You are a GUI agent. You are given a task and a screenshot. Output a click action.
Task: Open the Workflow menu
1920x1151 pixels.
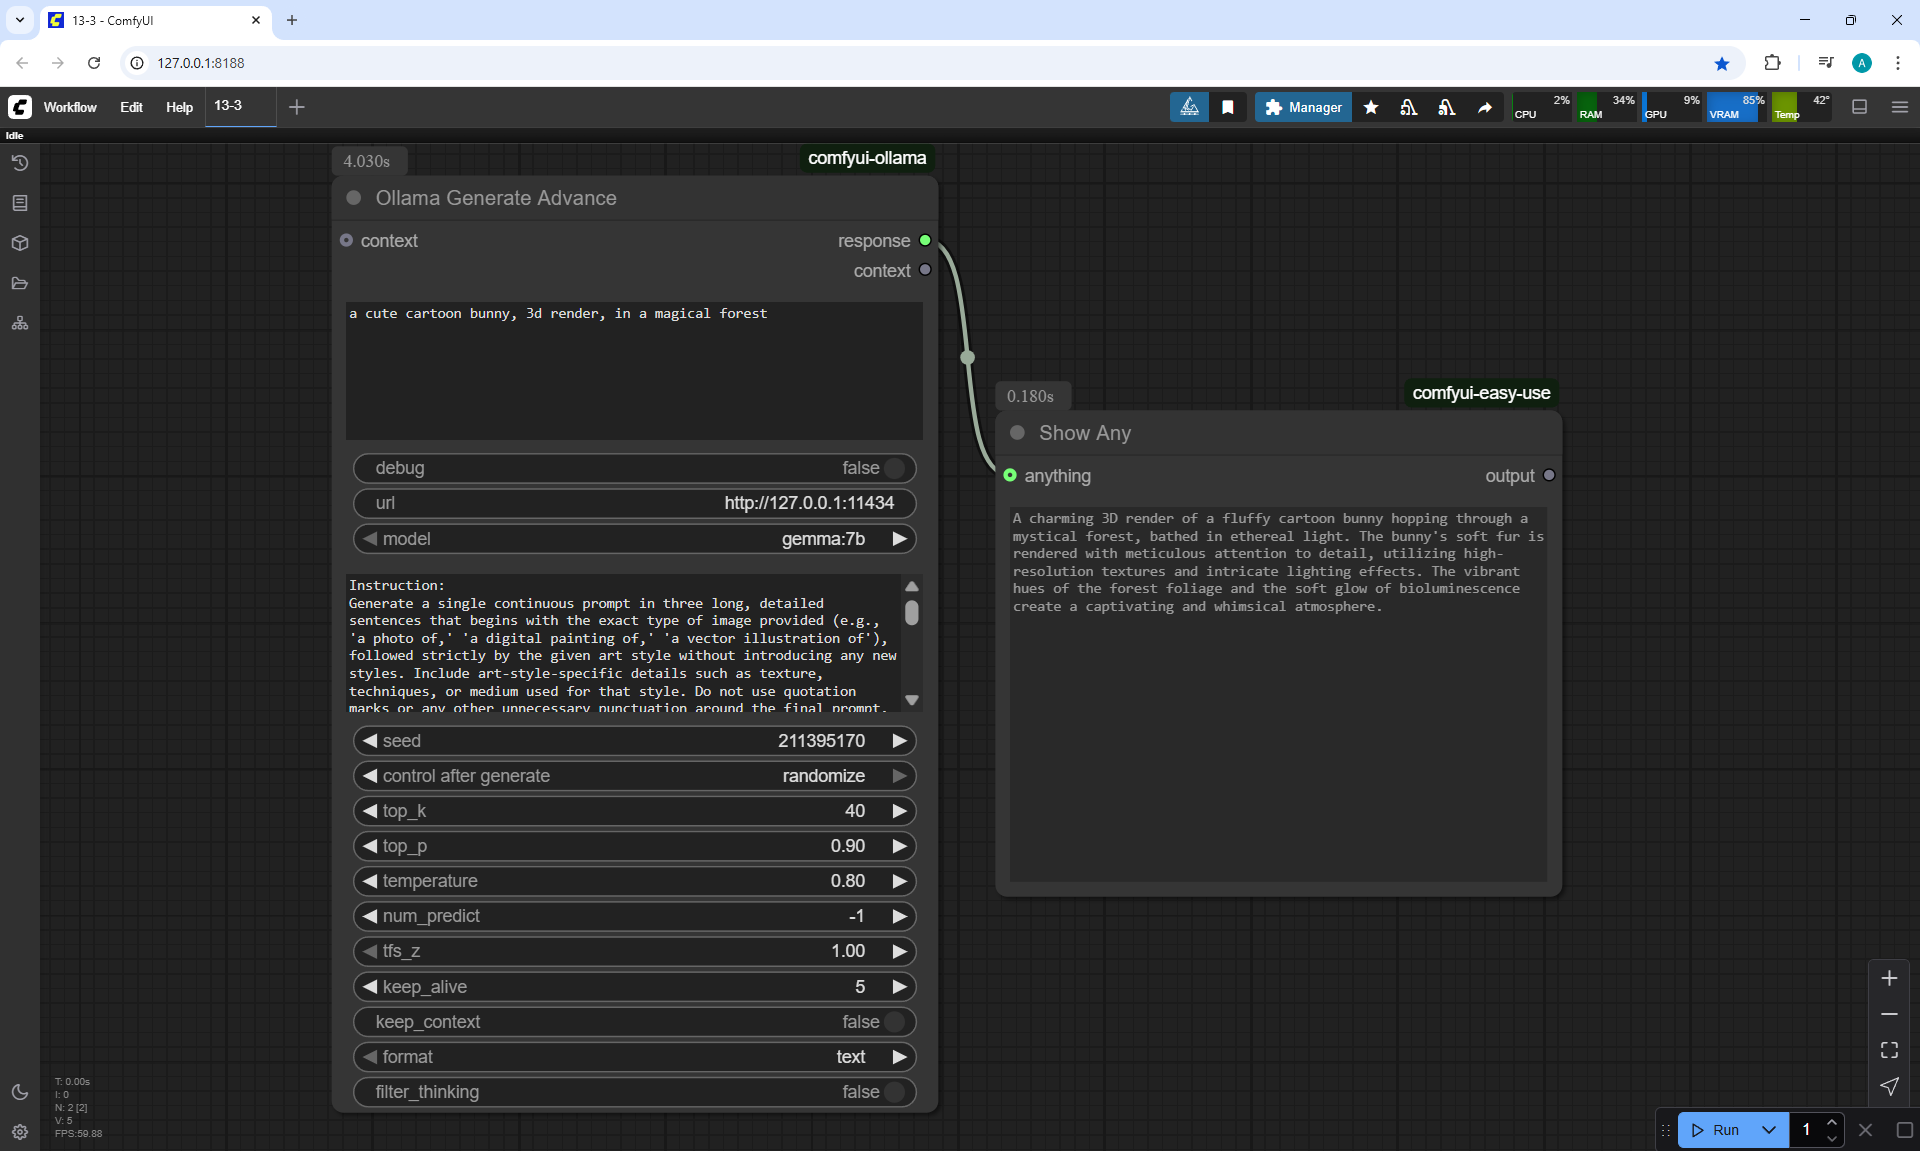coord(70,107)
